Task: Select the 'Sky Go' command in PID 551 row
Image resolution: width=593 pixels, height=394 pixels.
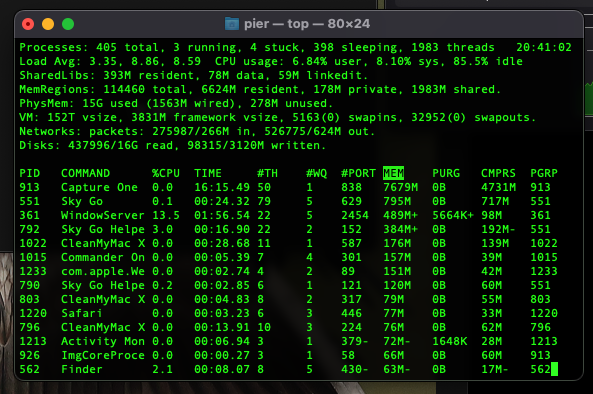Action: click(82, 201)
